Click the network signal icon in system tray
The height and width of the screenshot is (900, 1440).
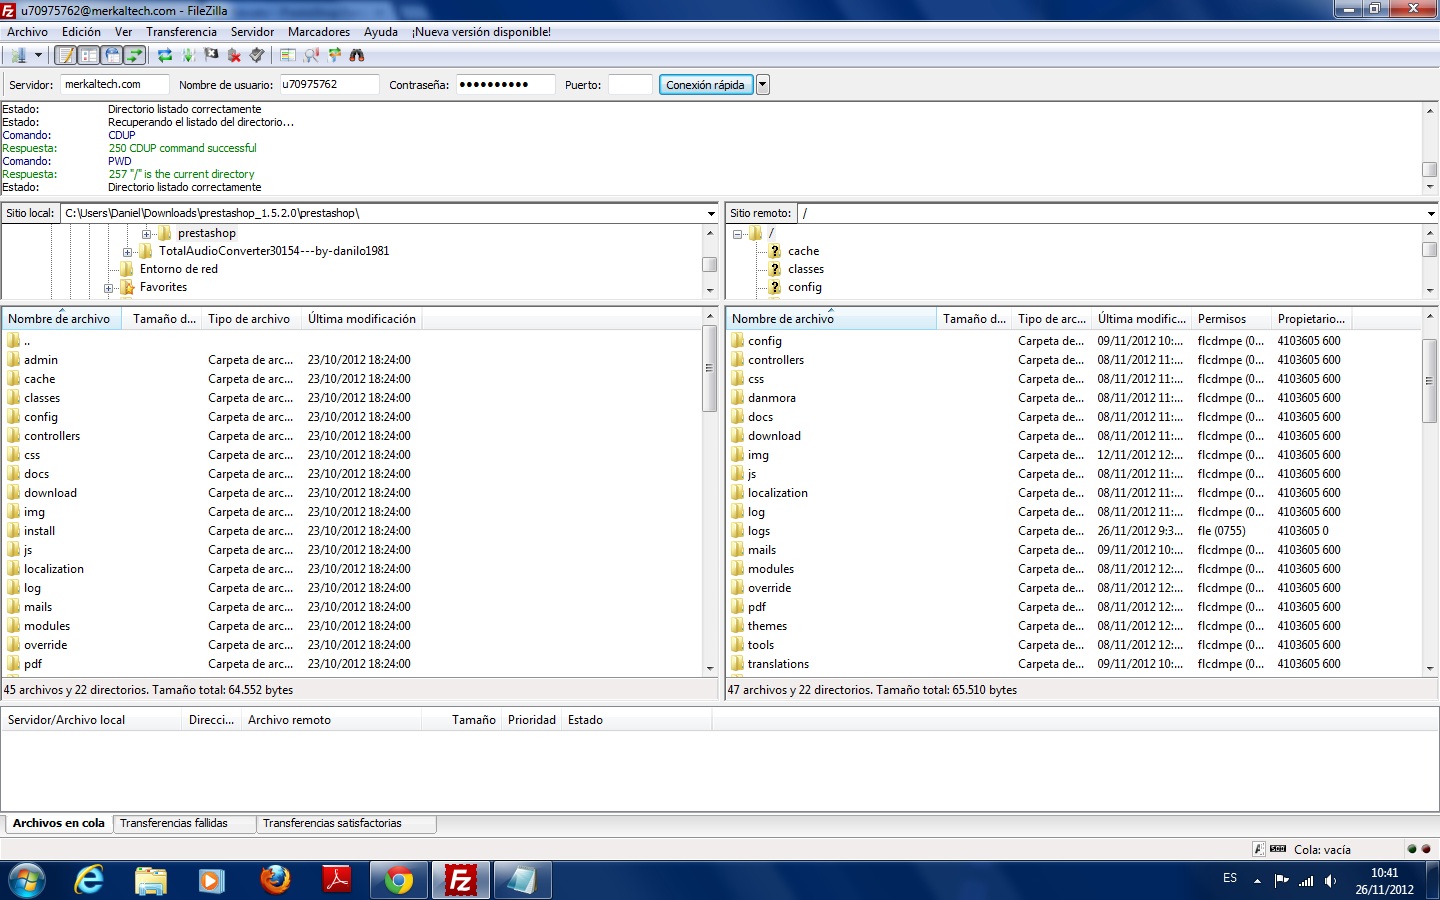pyautogui.click(x=1306, y=881)
